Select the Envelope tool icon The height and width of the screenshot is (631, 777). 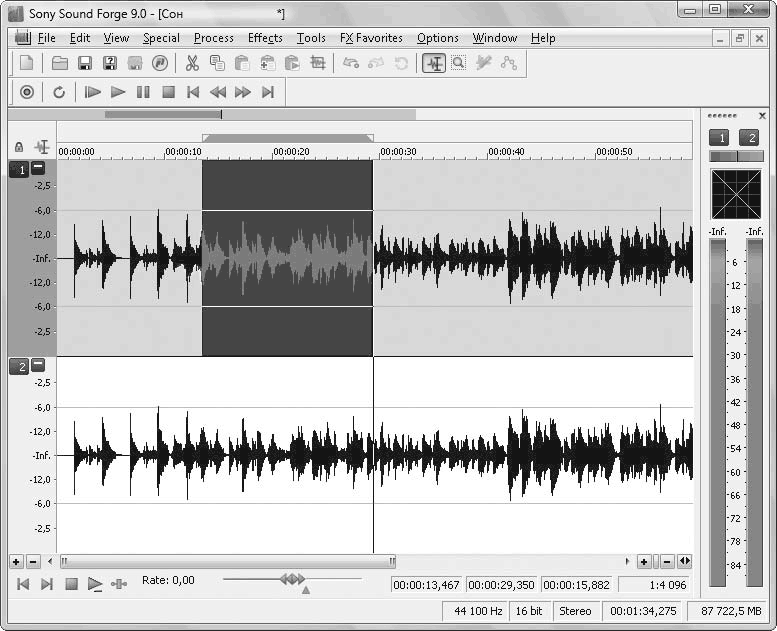[x=509, y=63]
